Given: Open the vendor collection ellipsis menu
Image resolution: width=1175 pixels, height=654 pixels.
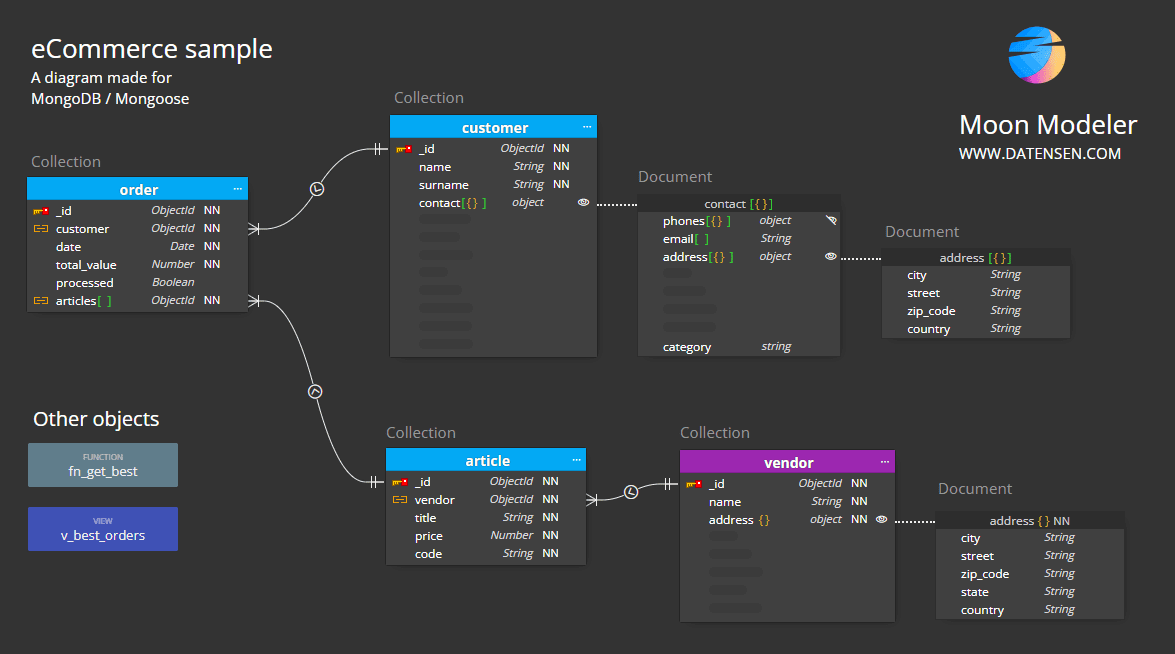Looking at the screenshot, I should pyautogui.click(x=885, y=462).
